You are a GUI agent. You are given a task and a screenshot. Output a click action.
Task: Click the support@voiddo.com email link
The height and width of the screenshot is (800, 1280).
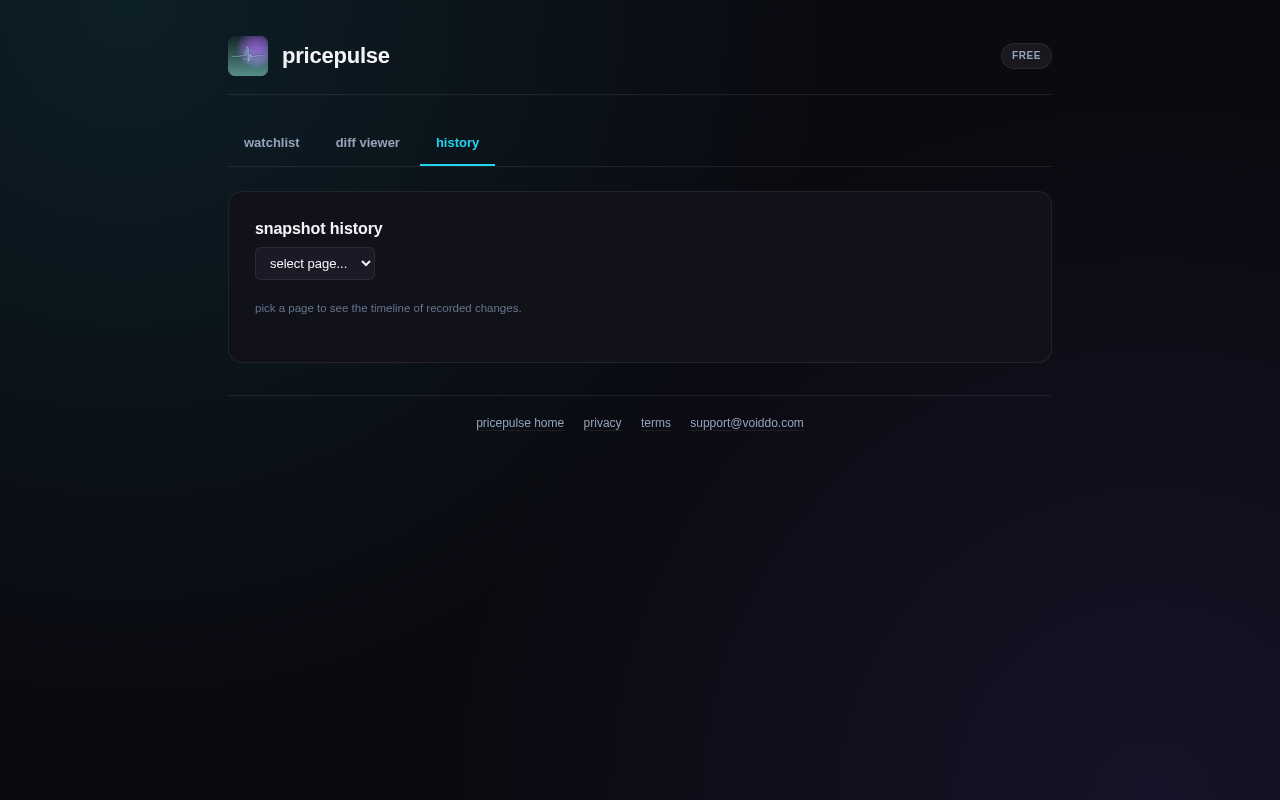pyautogui.click(x=747, y=423)
